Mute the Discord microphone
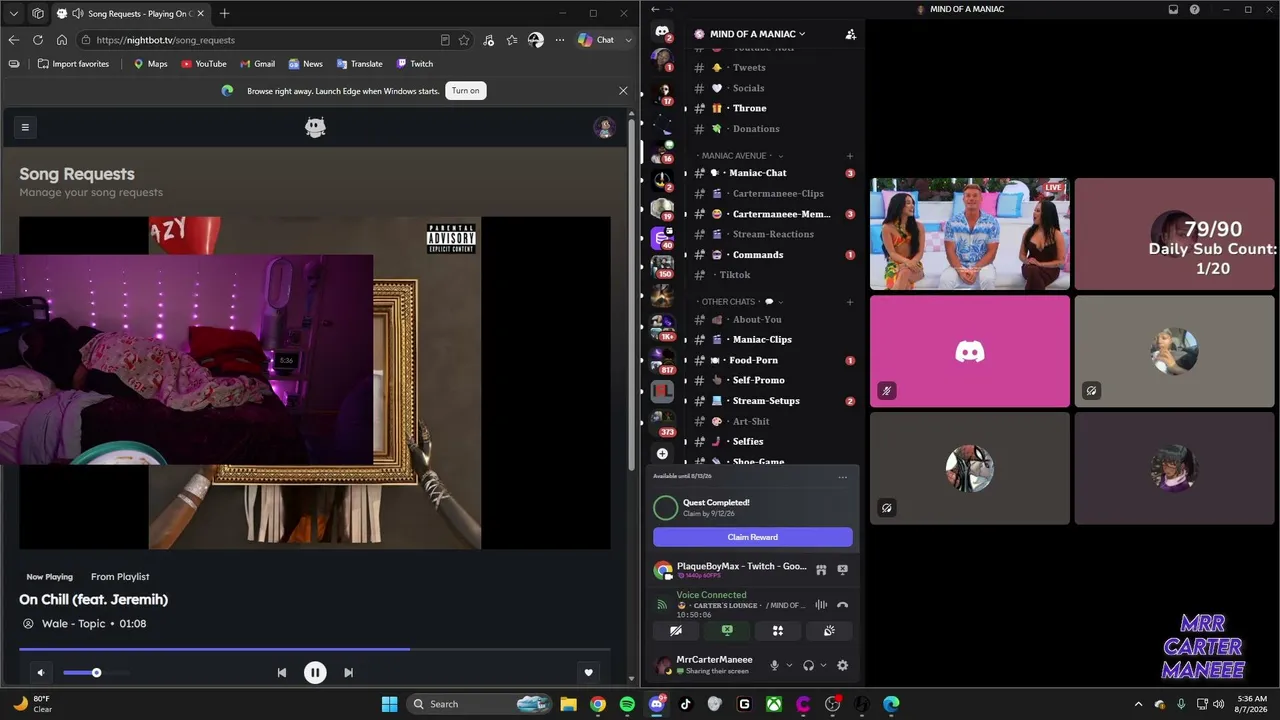The height and width of the screenshot is (720, 1280). 774,666
